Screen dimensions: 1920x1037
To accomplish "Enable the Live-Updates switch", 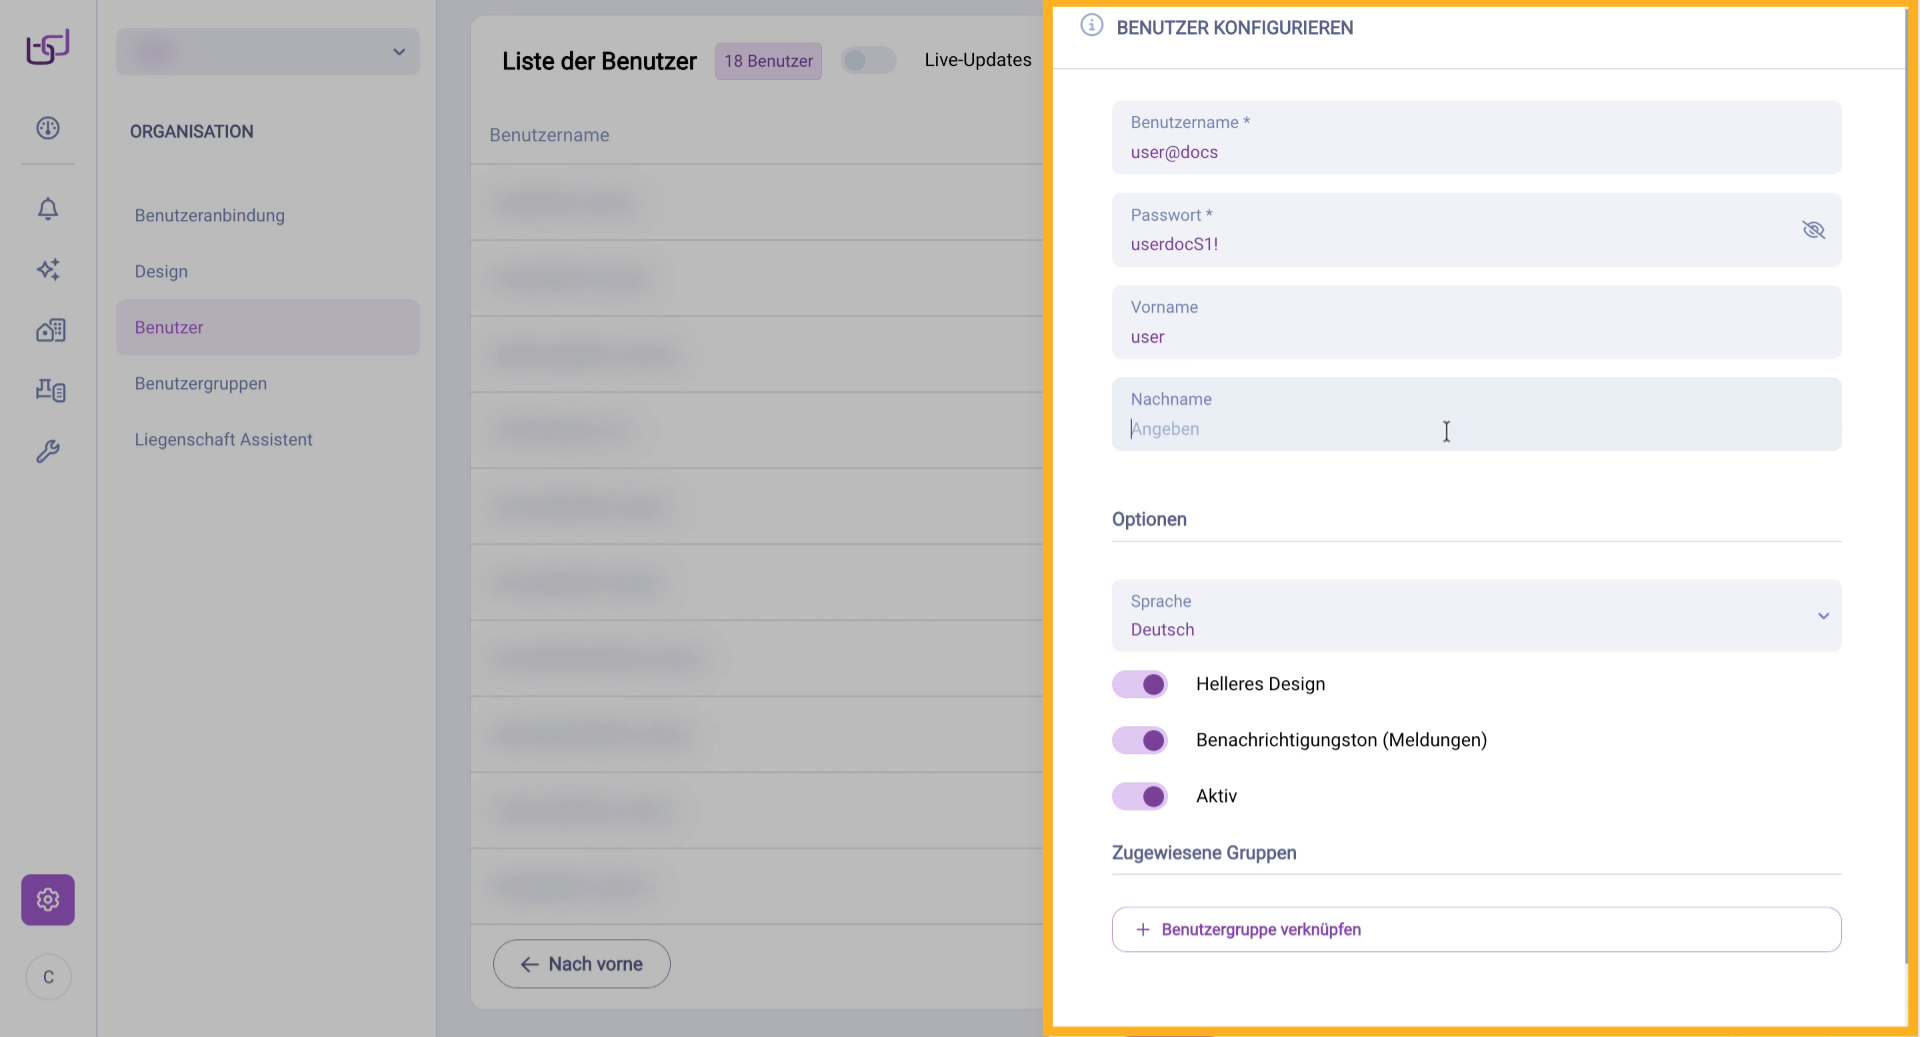I will coord(867,61).
